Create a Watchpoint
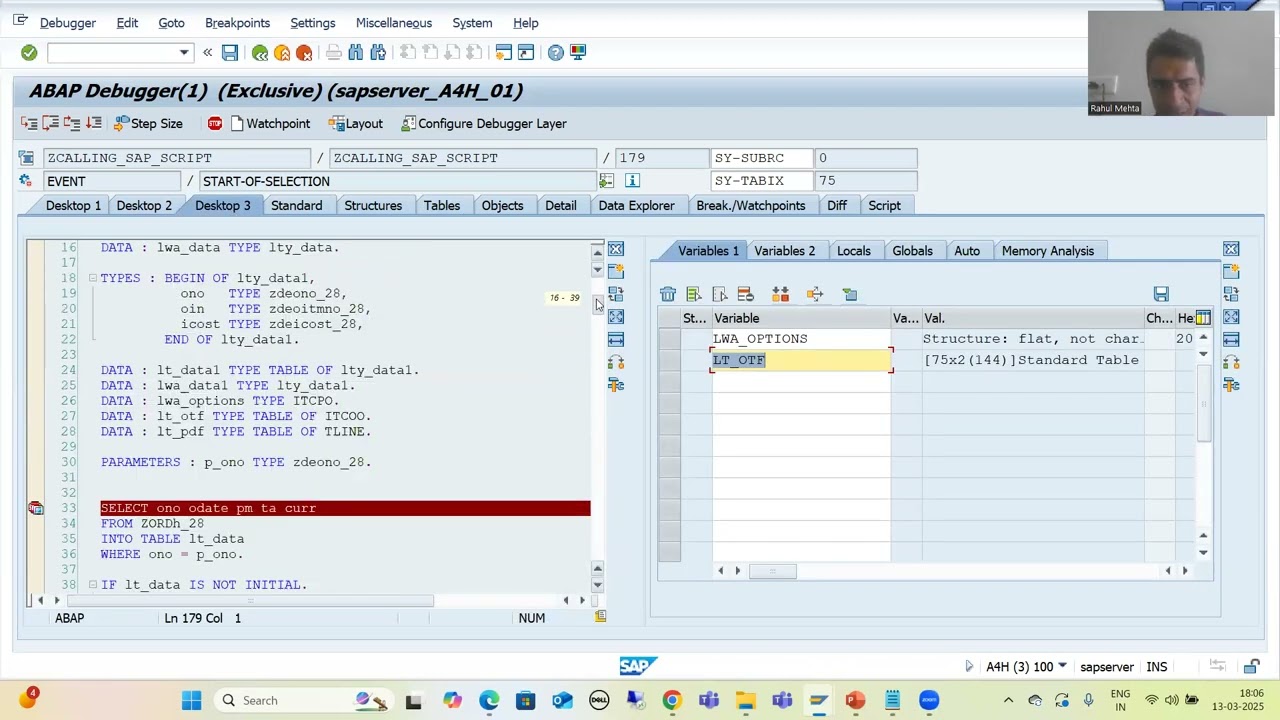The image size is (1280, 720). tap(270, 124)
